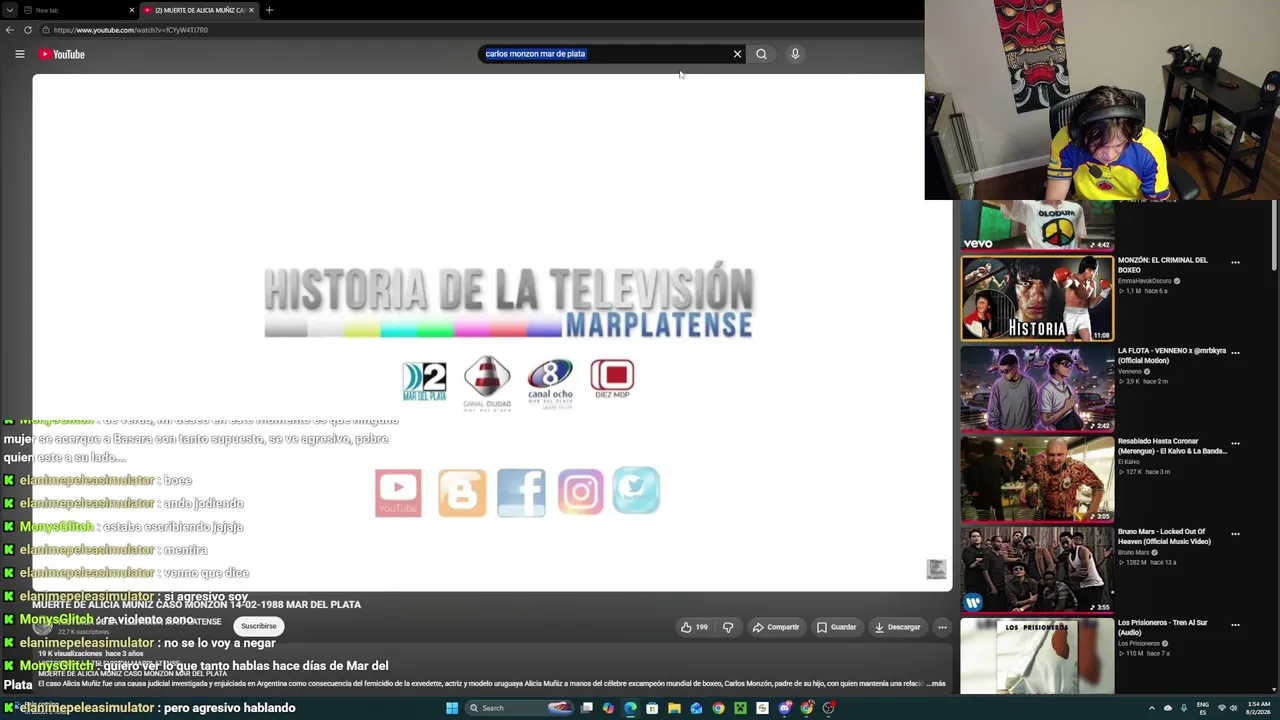This screenshot has width=1280, height=720.
Task: Reload the page with the refresh icon
Action: click(28, 30)
